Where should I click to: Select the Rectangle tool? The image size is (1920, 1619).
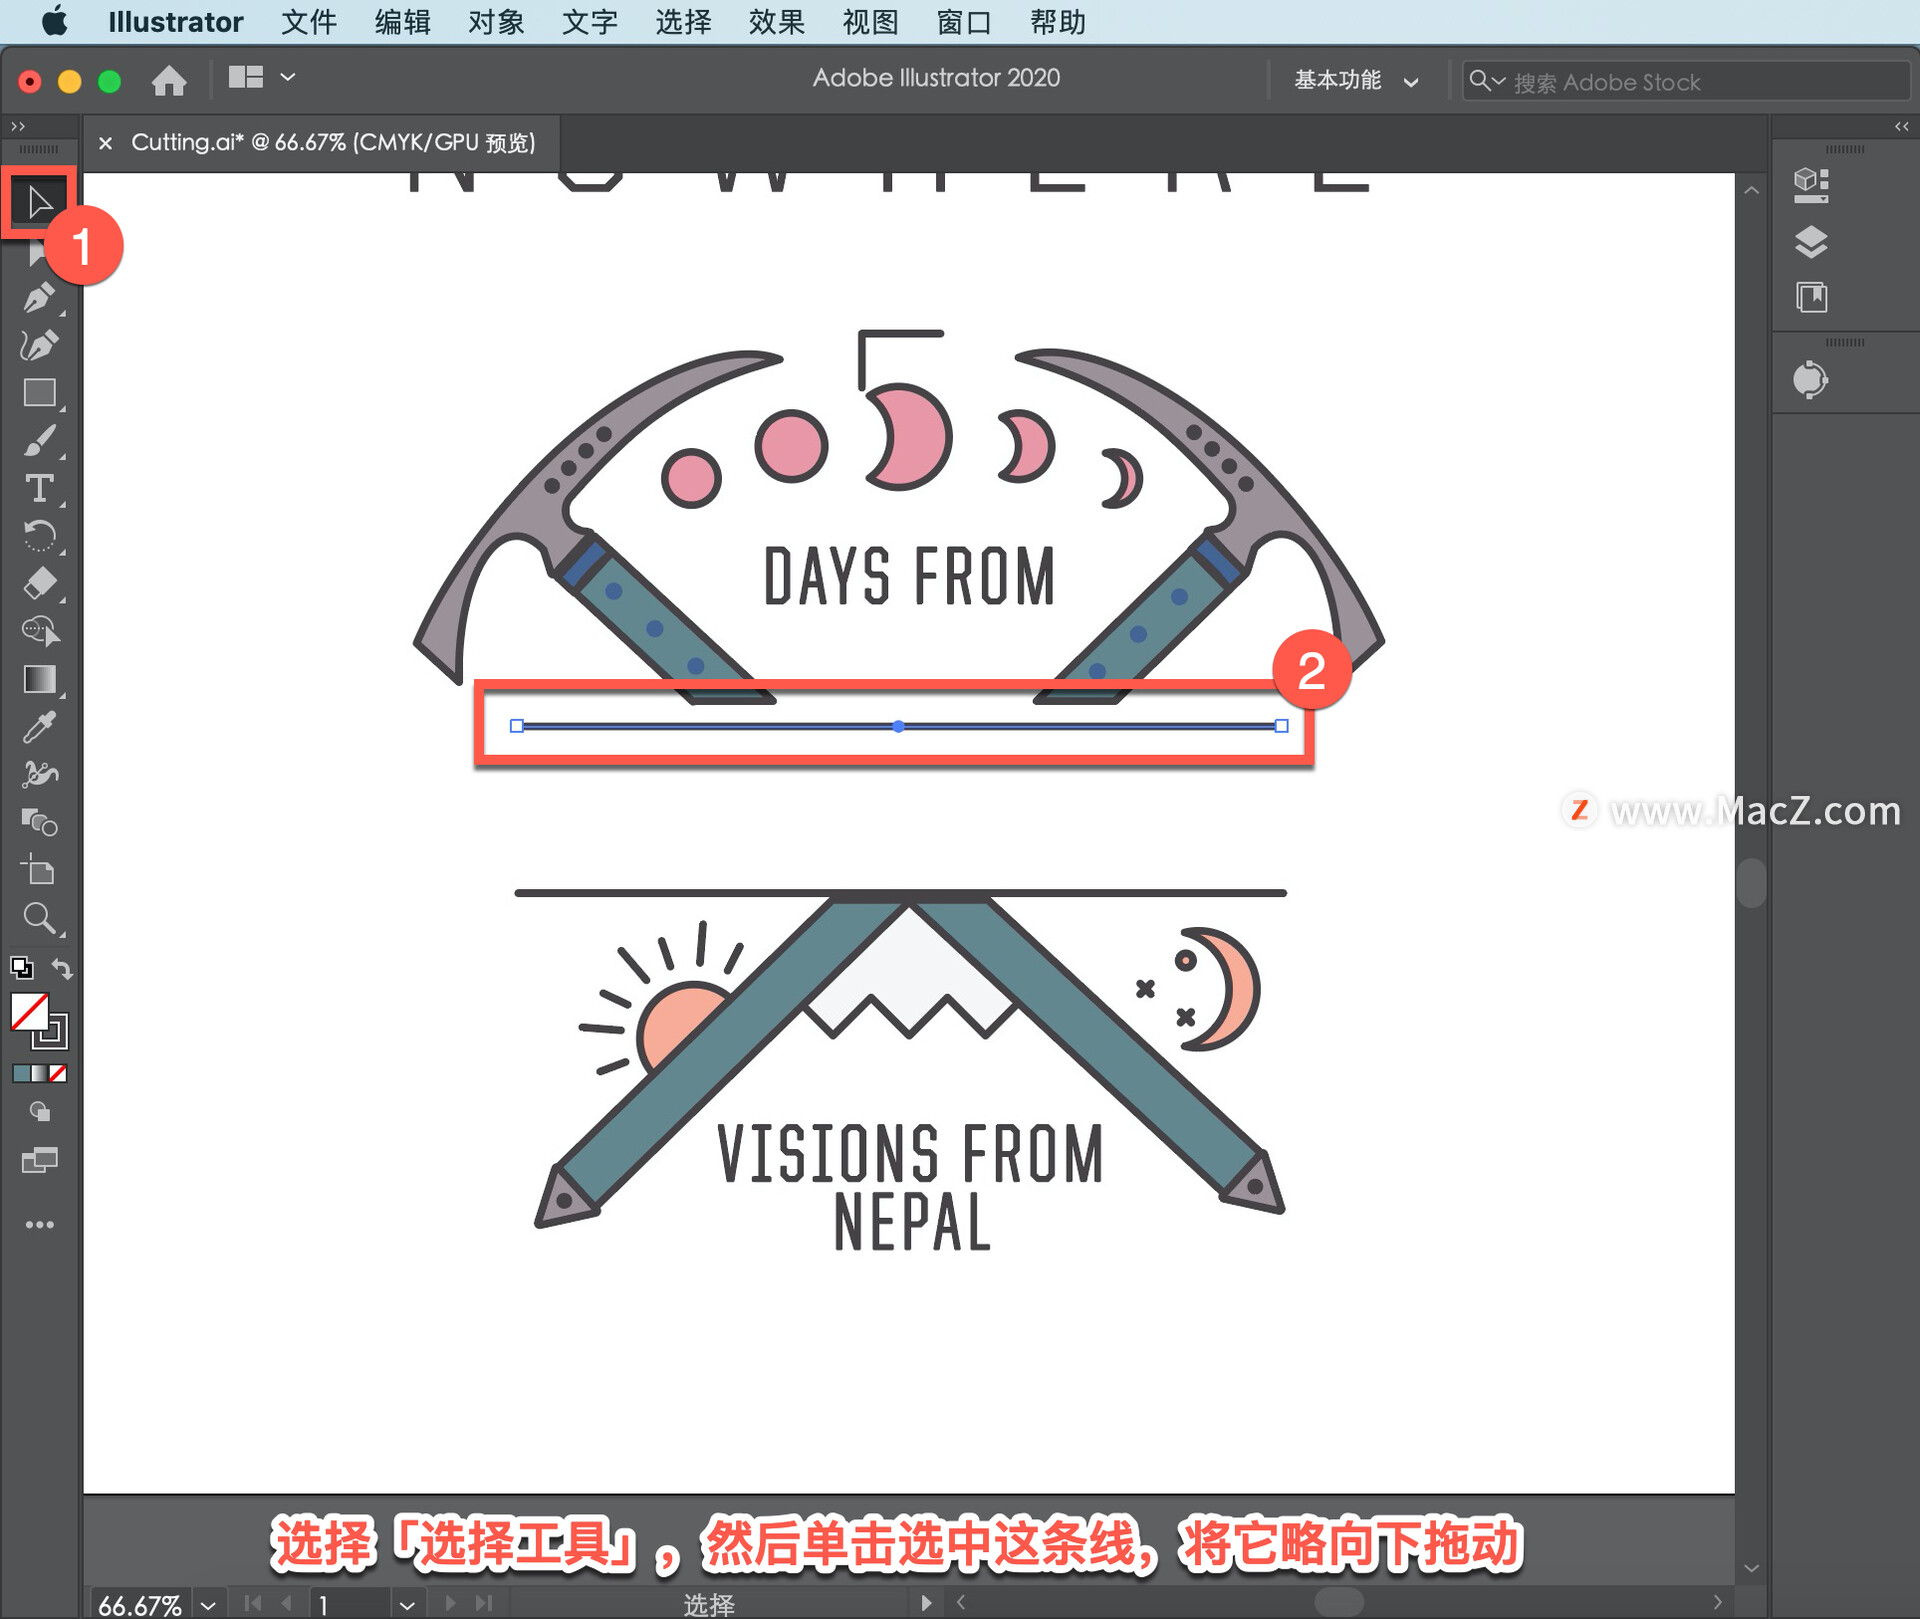coord(38,393)
